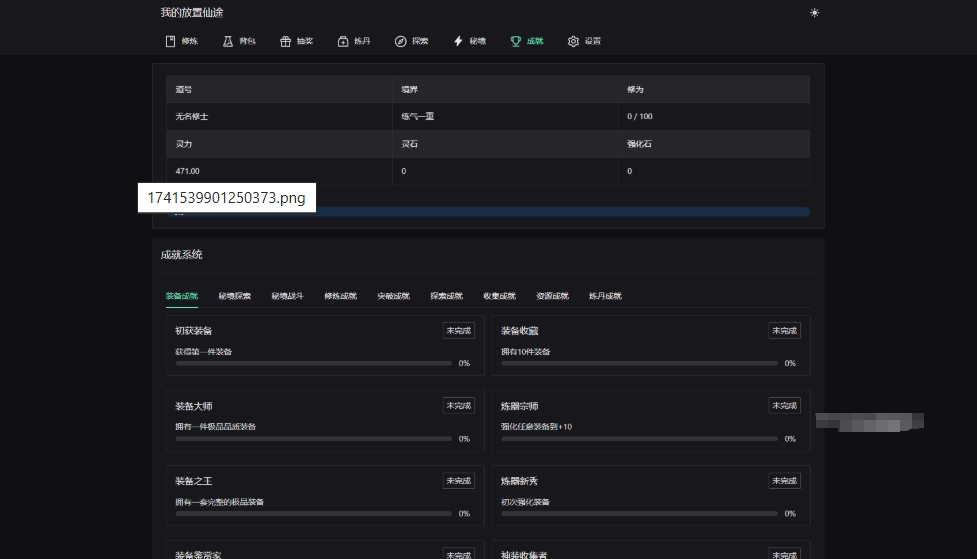
Task: Click the 灵石 label cell
Action: 505,144
